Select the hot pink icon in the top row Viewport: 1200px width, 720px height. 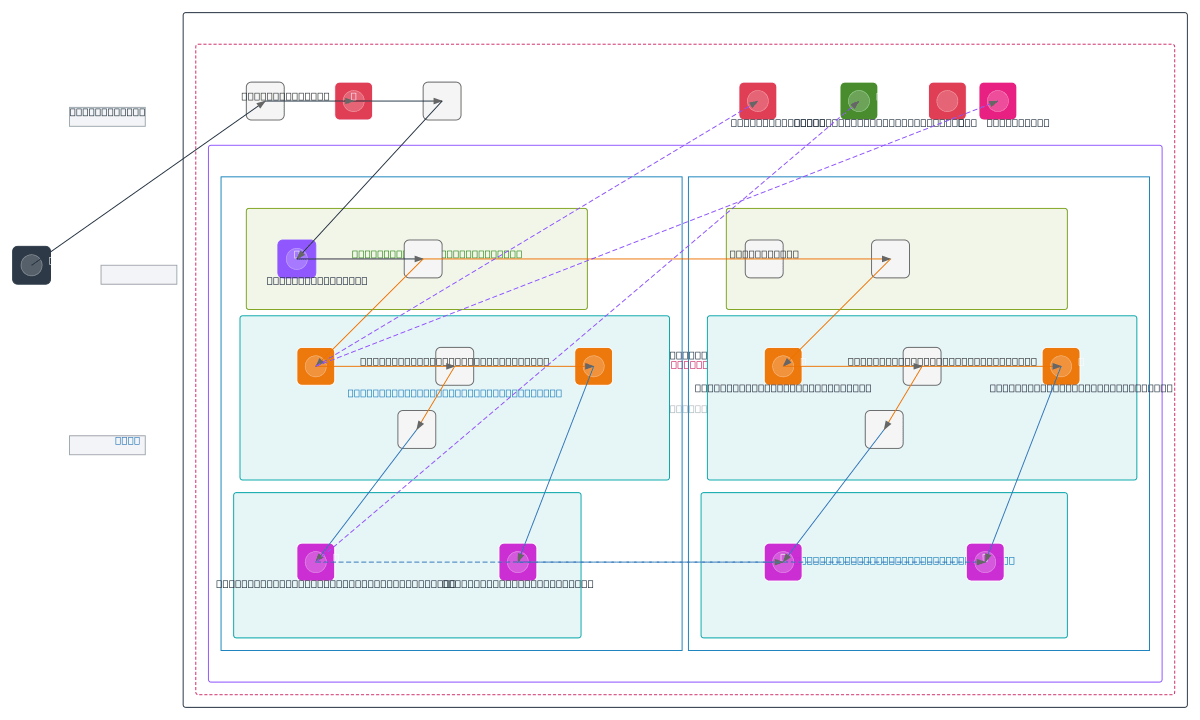point(997,101)
